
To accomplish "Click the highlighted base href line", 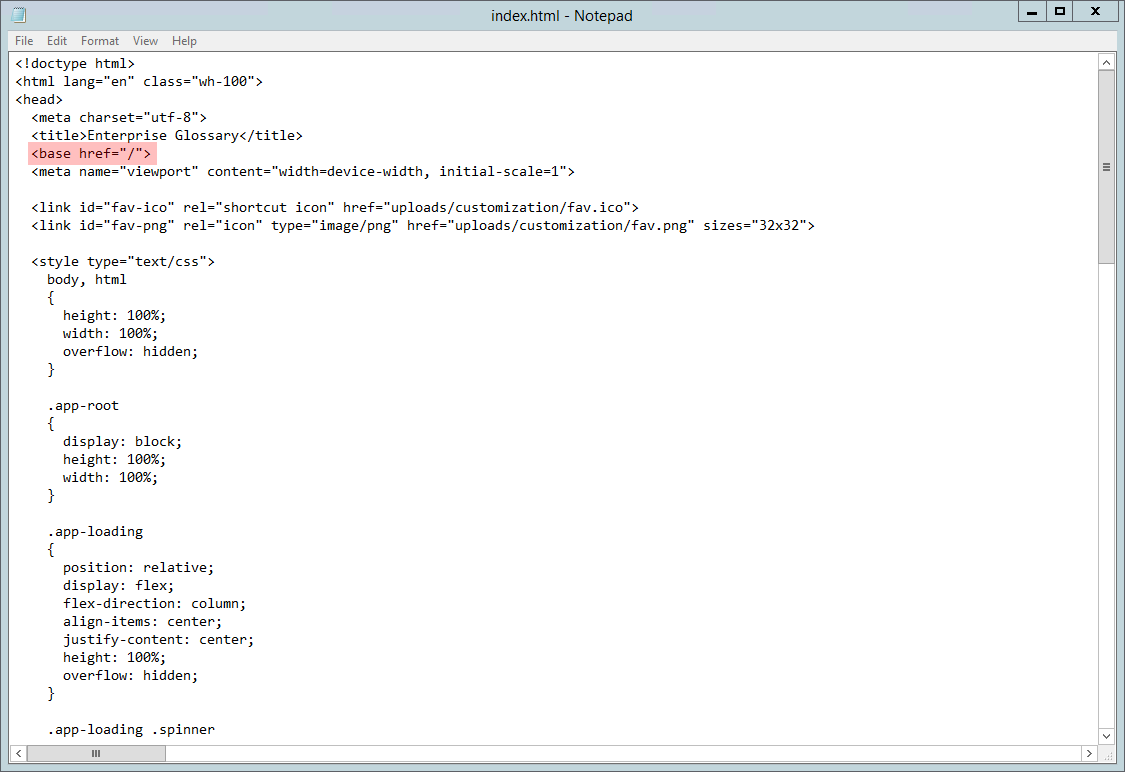I will point(92,154).
